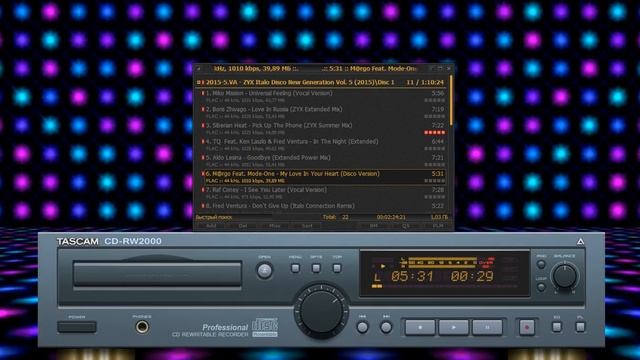The width and height of the screenshot is (640, 360).
Task: Click the level meter on the deck display
Action: pyautogui.click(x=442, y=262)
